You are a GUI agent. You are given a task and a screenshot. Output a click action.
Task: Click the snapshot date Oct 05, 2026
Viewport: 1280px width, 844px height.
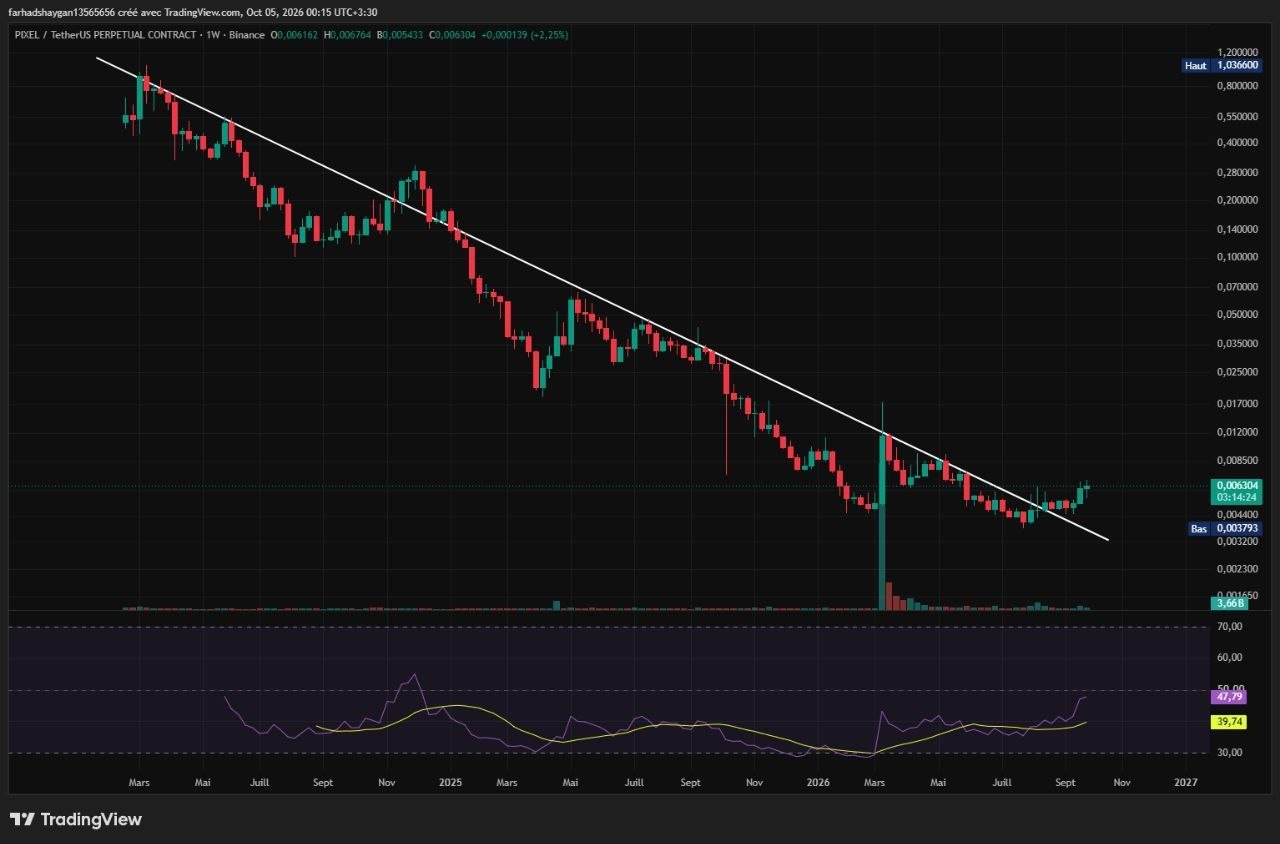277,12
